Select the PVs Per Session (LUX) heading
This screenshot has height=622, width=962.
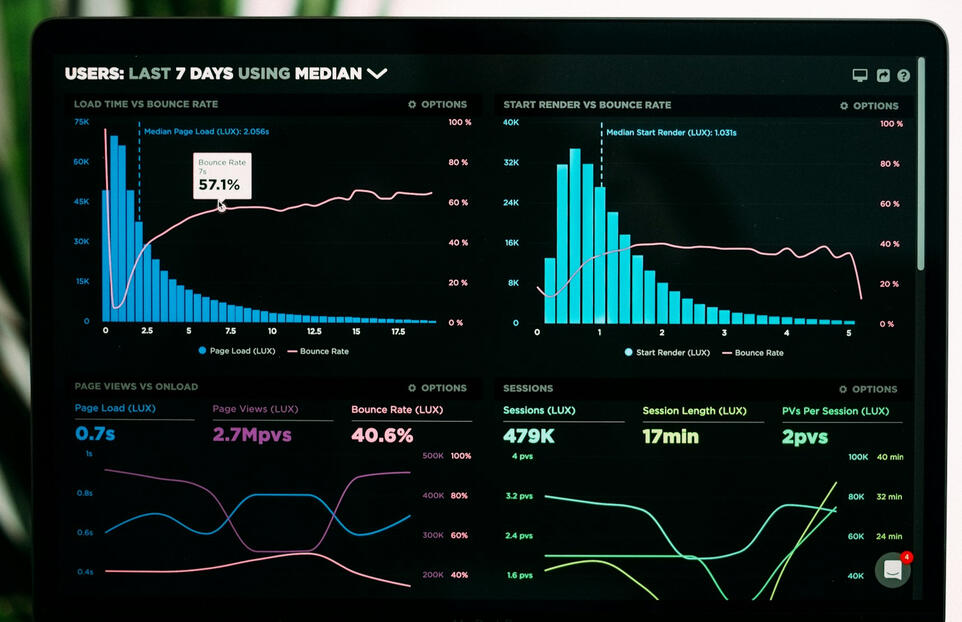tap(836, 411)
